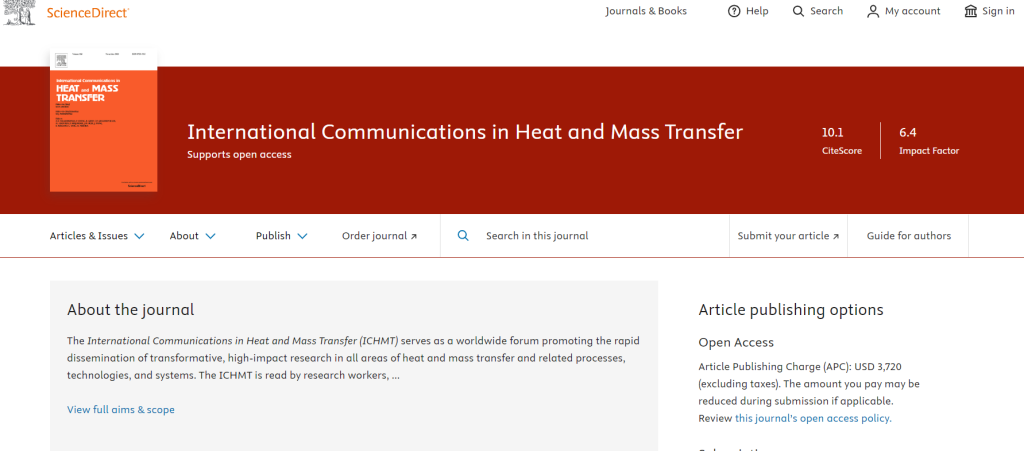Click the magnifier icon in journal search
The height and width of the screenshot is (451, 1024).
tap(463, 236)
